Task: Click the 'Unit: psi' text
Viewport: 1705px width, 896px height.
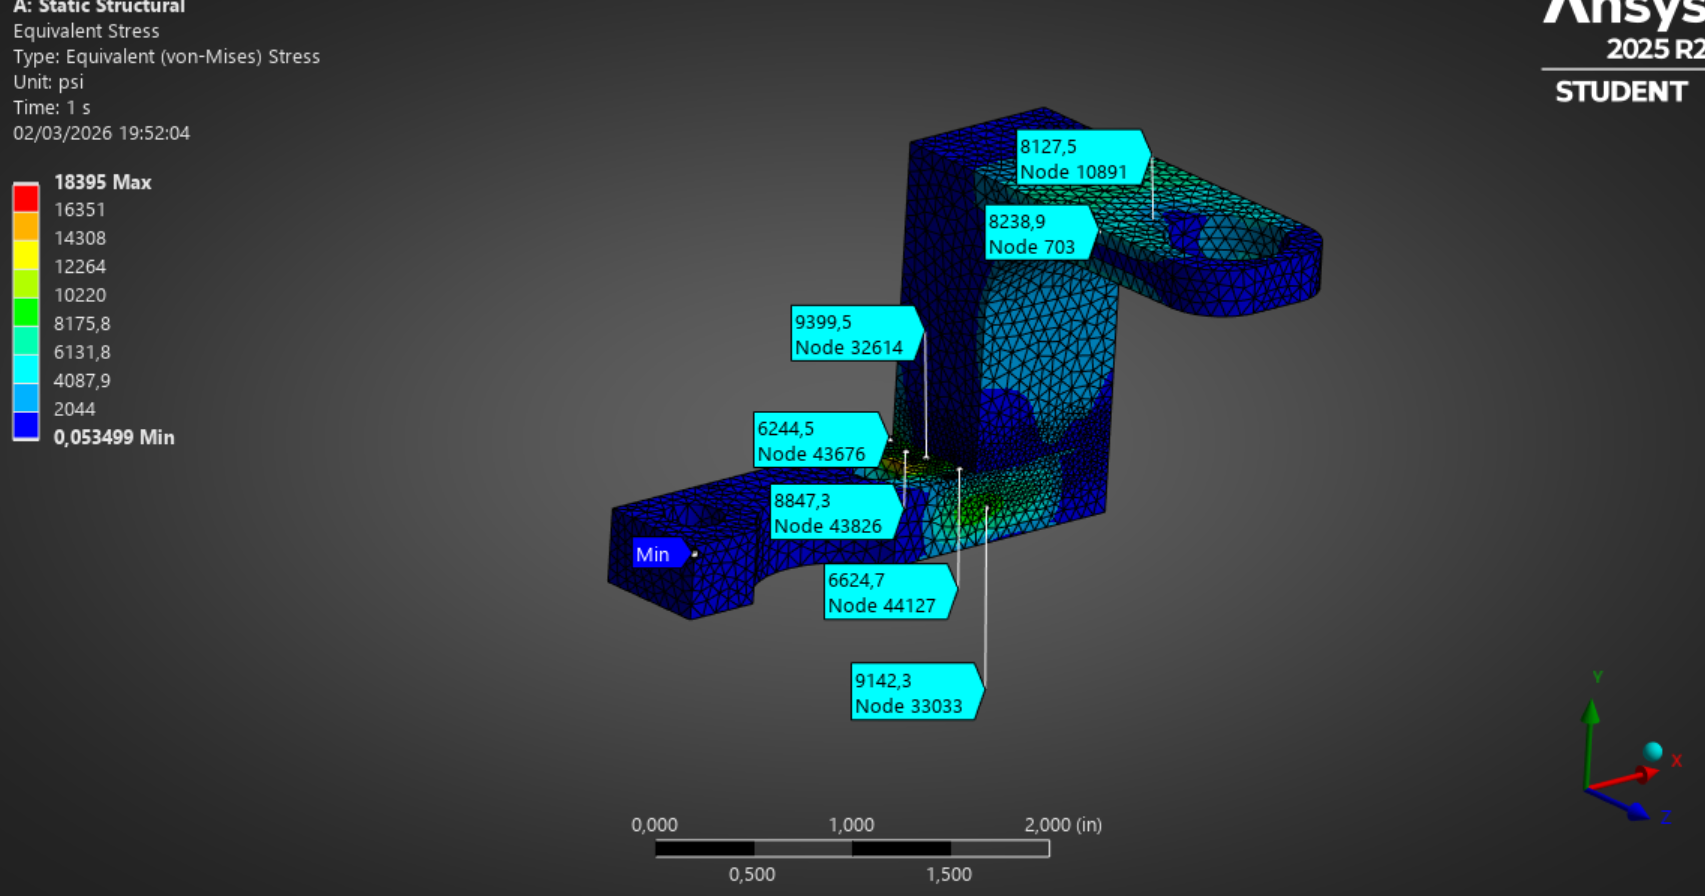Action: pyautogui.click(x=48, y=82)
